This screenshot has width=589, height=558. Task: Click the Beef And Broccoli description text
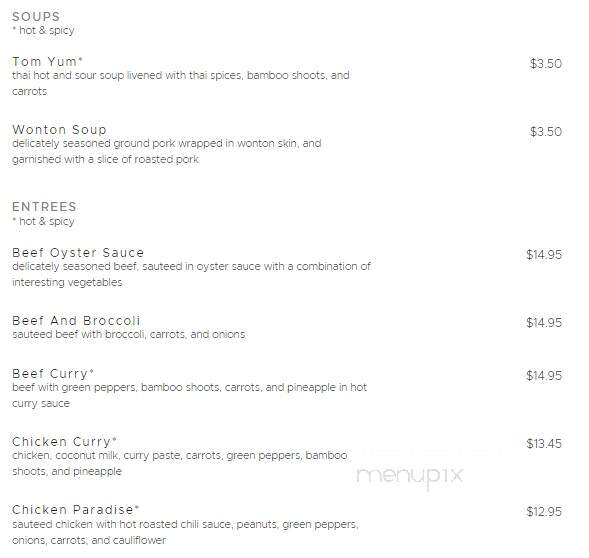pyautogui.click(x=128, y=334)
